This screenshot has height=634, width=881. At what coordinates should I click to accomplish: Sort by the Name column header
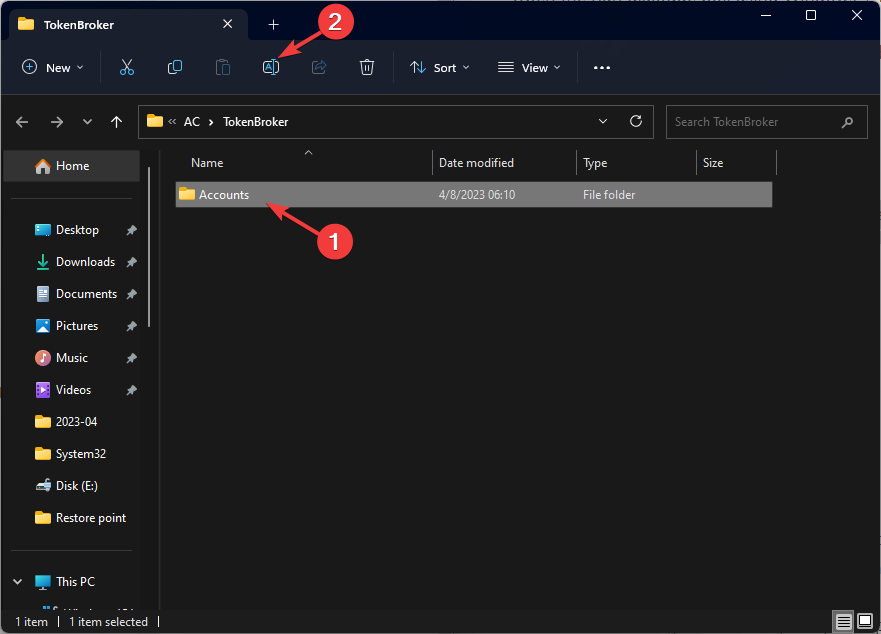click(x=207, y=163)
